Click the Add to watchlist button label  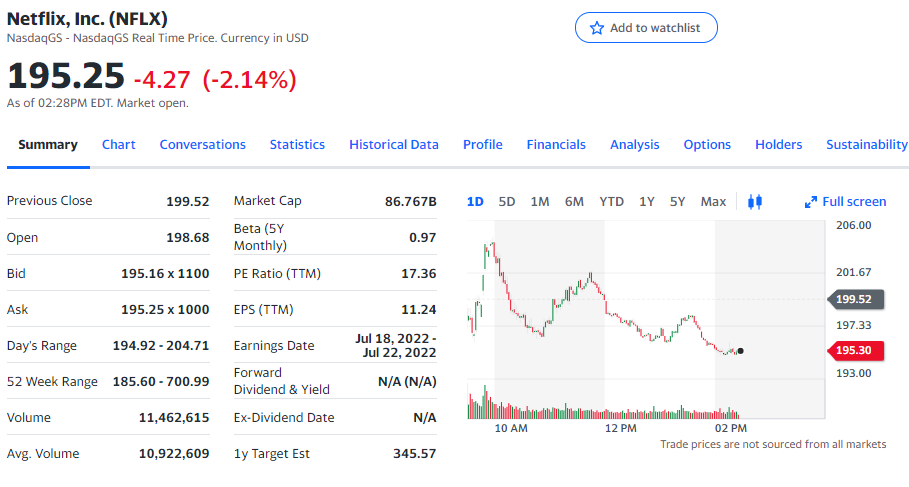(655, 28)
